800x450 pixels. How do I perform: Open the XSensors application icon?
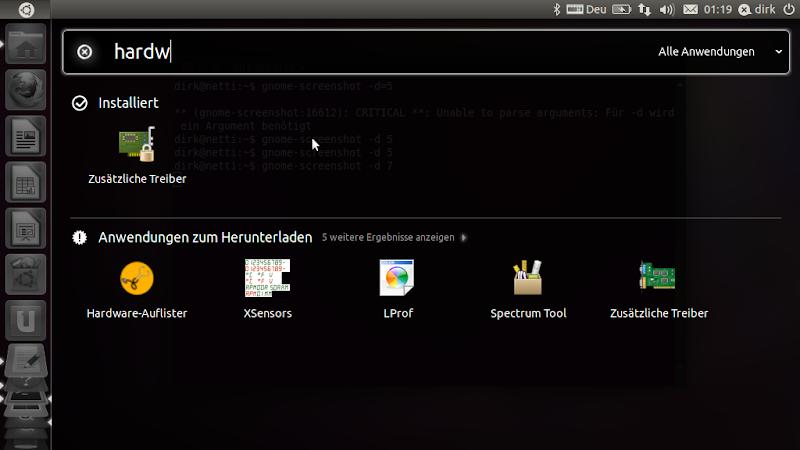coord(267,278)
